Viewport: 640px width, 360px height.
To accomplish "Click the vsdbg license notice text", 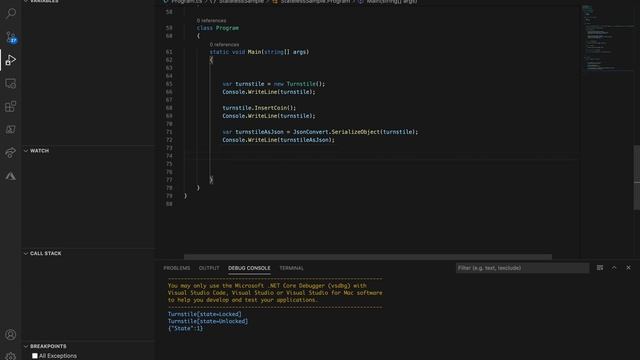I will coord(275,293).
